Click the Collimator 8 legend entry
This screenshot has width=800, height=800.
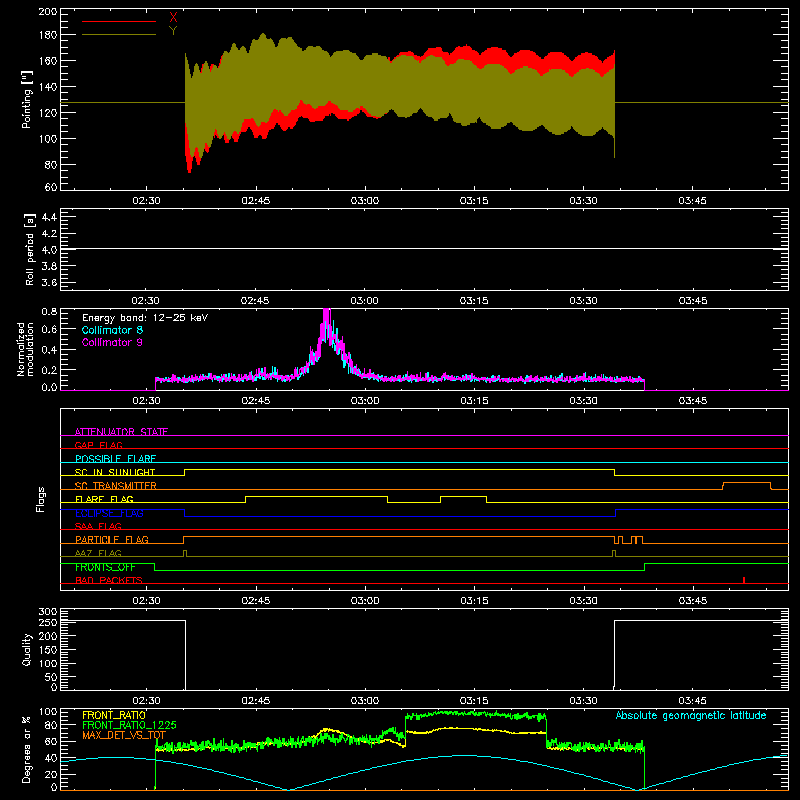point(112,330)
